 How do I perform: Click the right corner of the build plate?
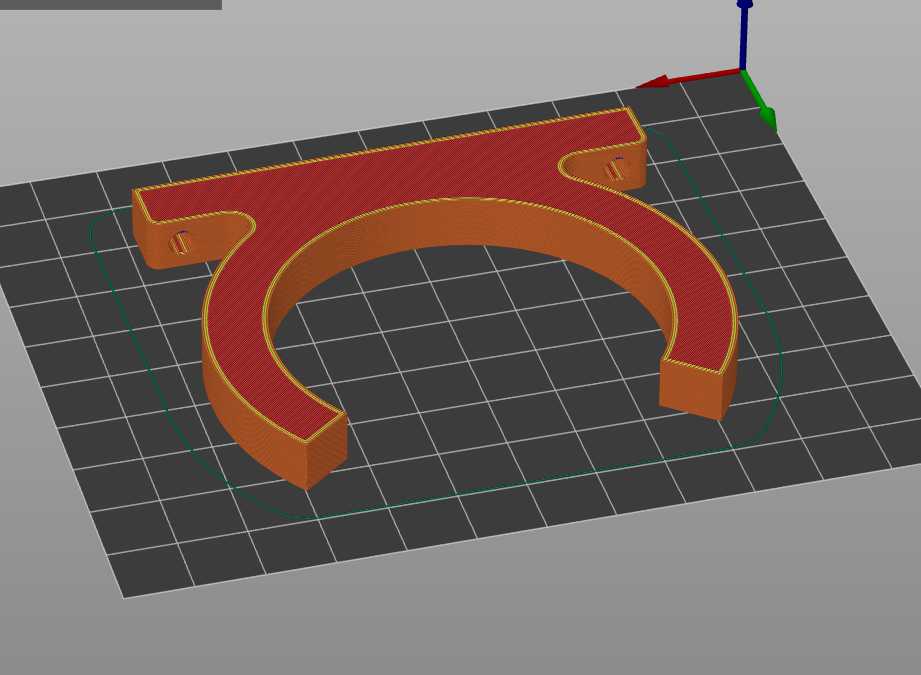click(888, 466)
